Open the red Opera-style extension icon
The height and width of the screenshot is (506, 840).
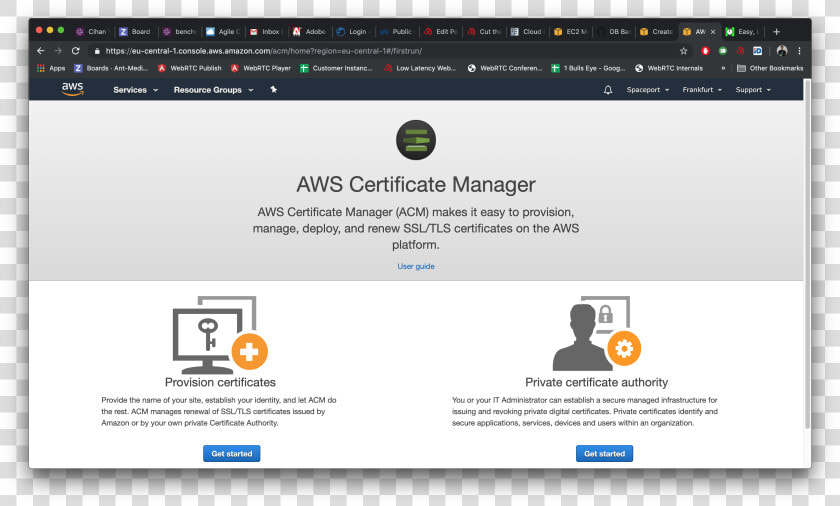point(705,51)
